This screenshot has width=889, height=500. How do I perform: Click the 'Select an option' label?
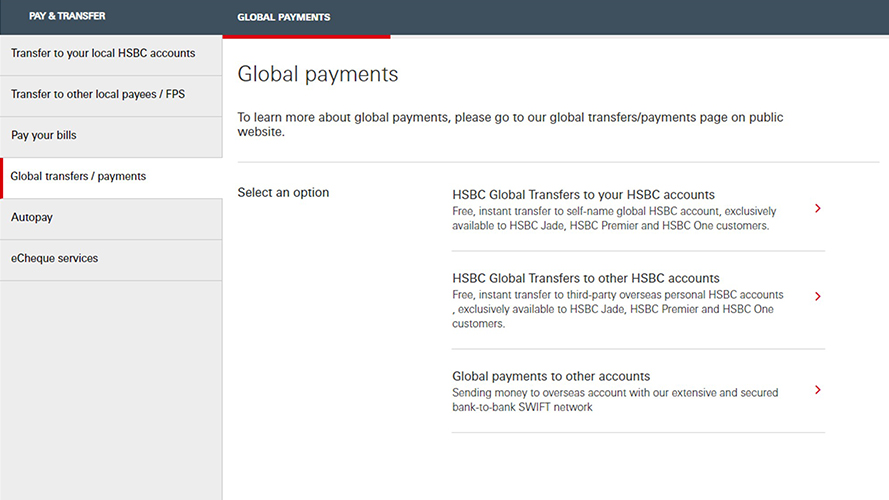pyautogui.click(x=283, y=193)
